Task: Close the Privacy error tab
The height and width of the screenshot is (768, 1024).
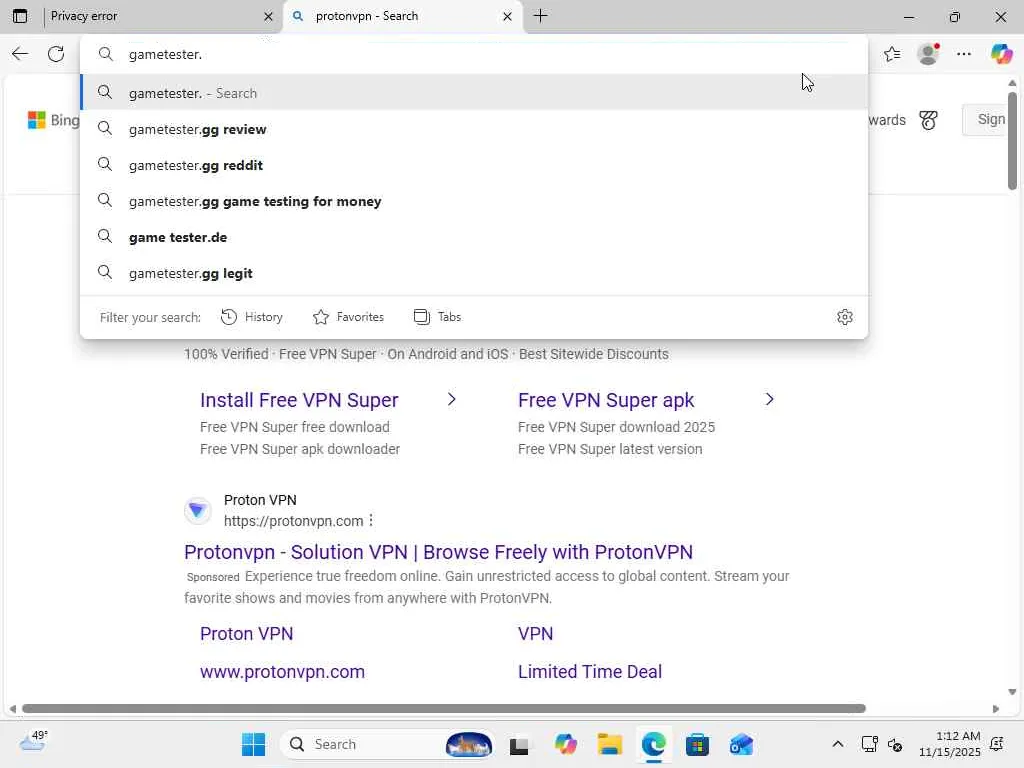Action: click(268, 17)
